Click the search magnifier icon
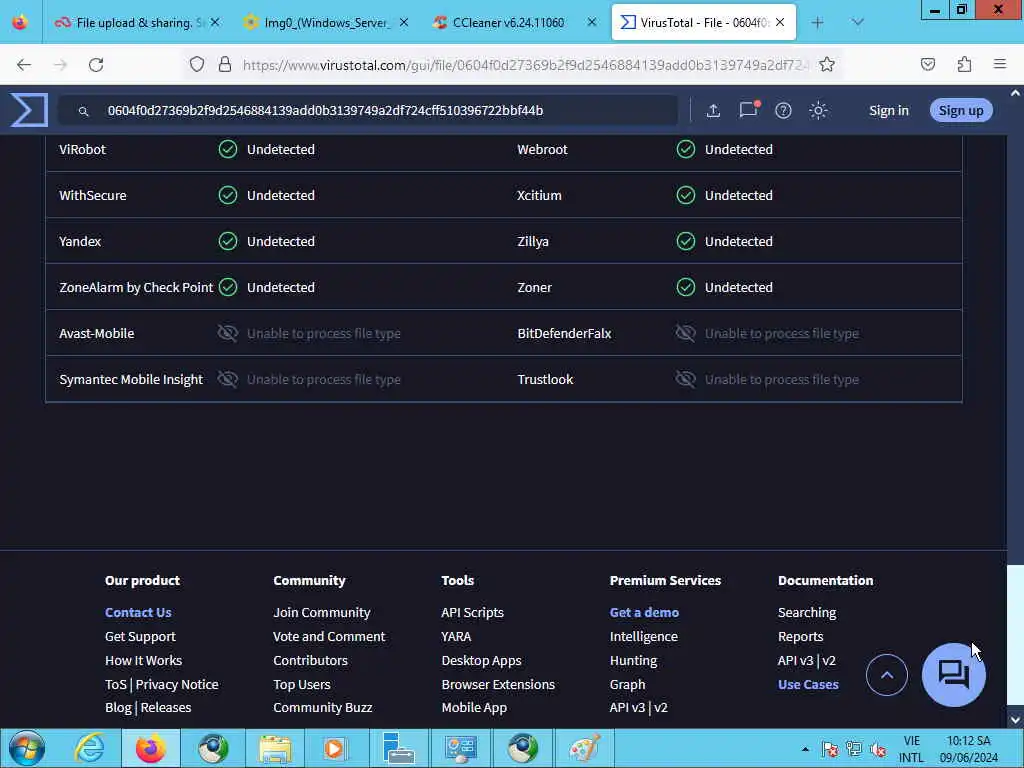This screenshot has height=768, width=1024. tap(84, 111)
